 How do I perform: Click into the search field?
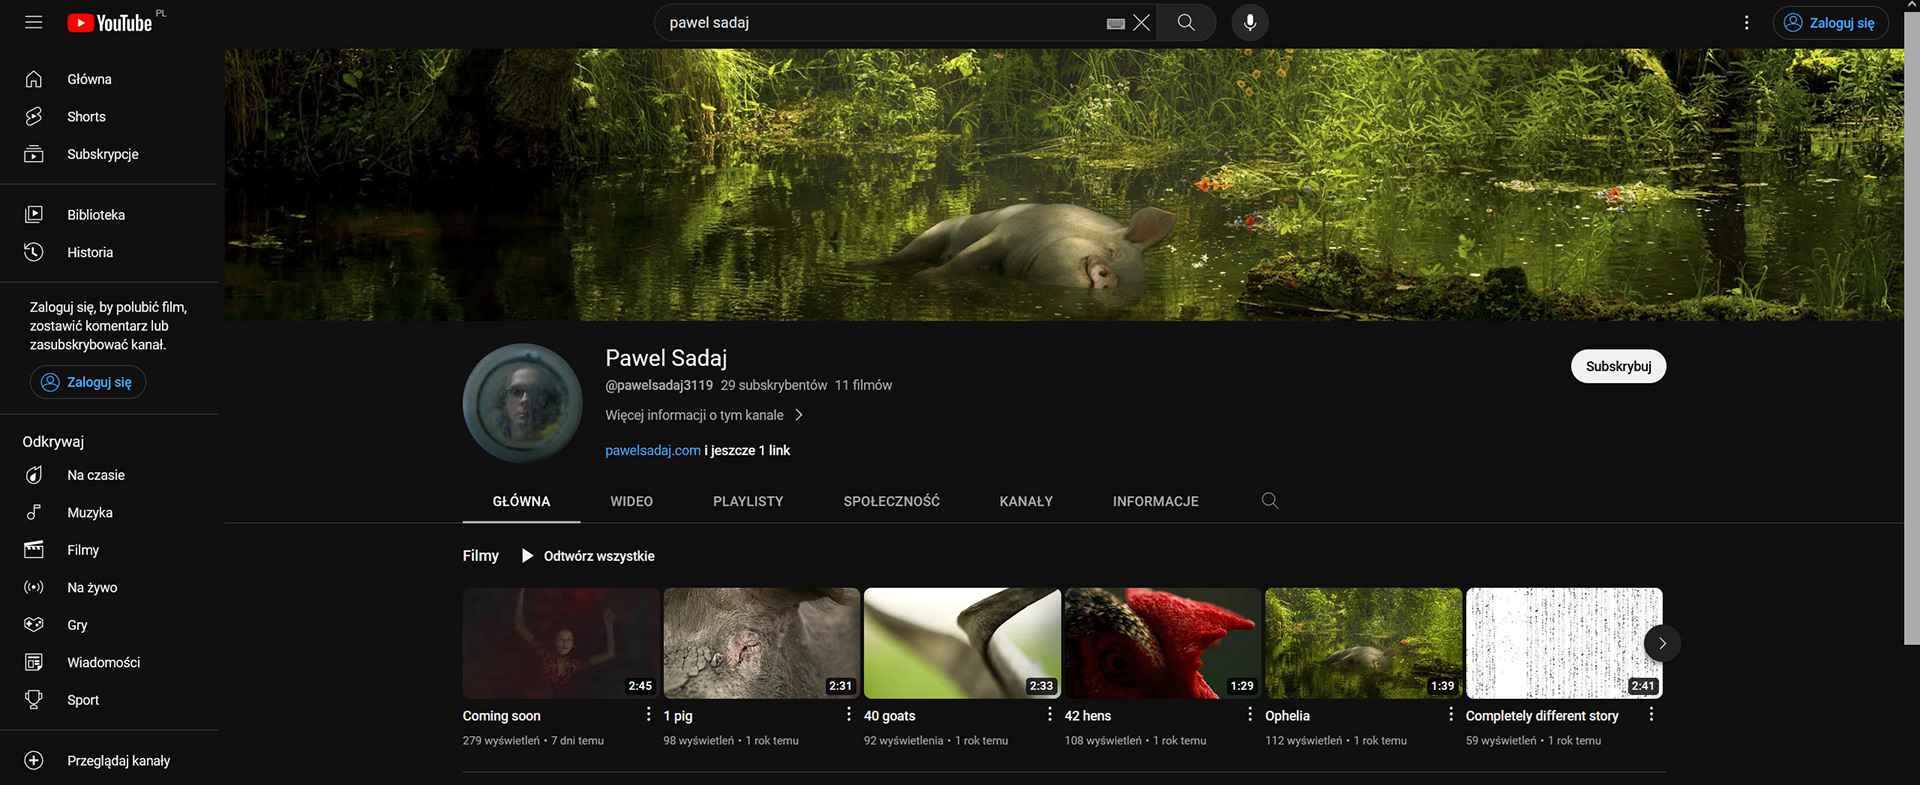pos(880,22)
